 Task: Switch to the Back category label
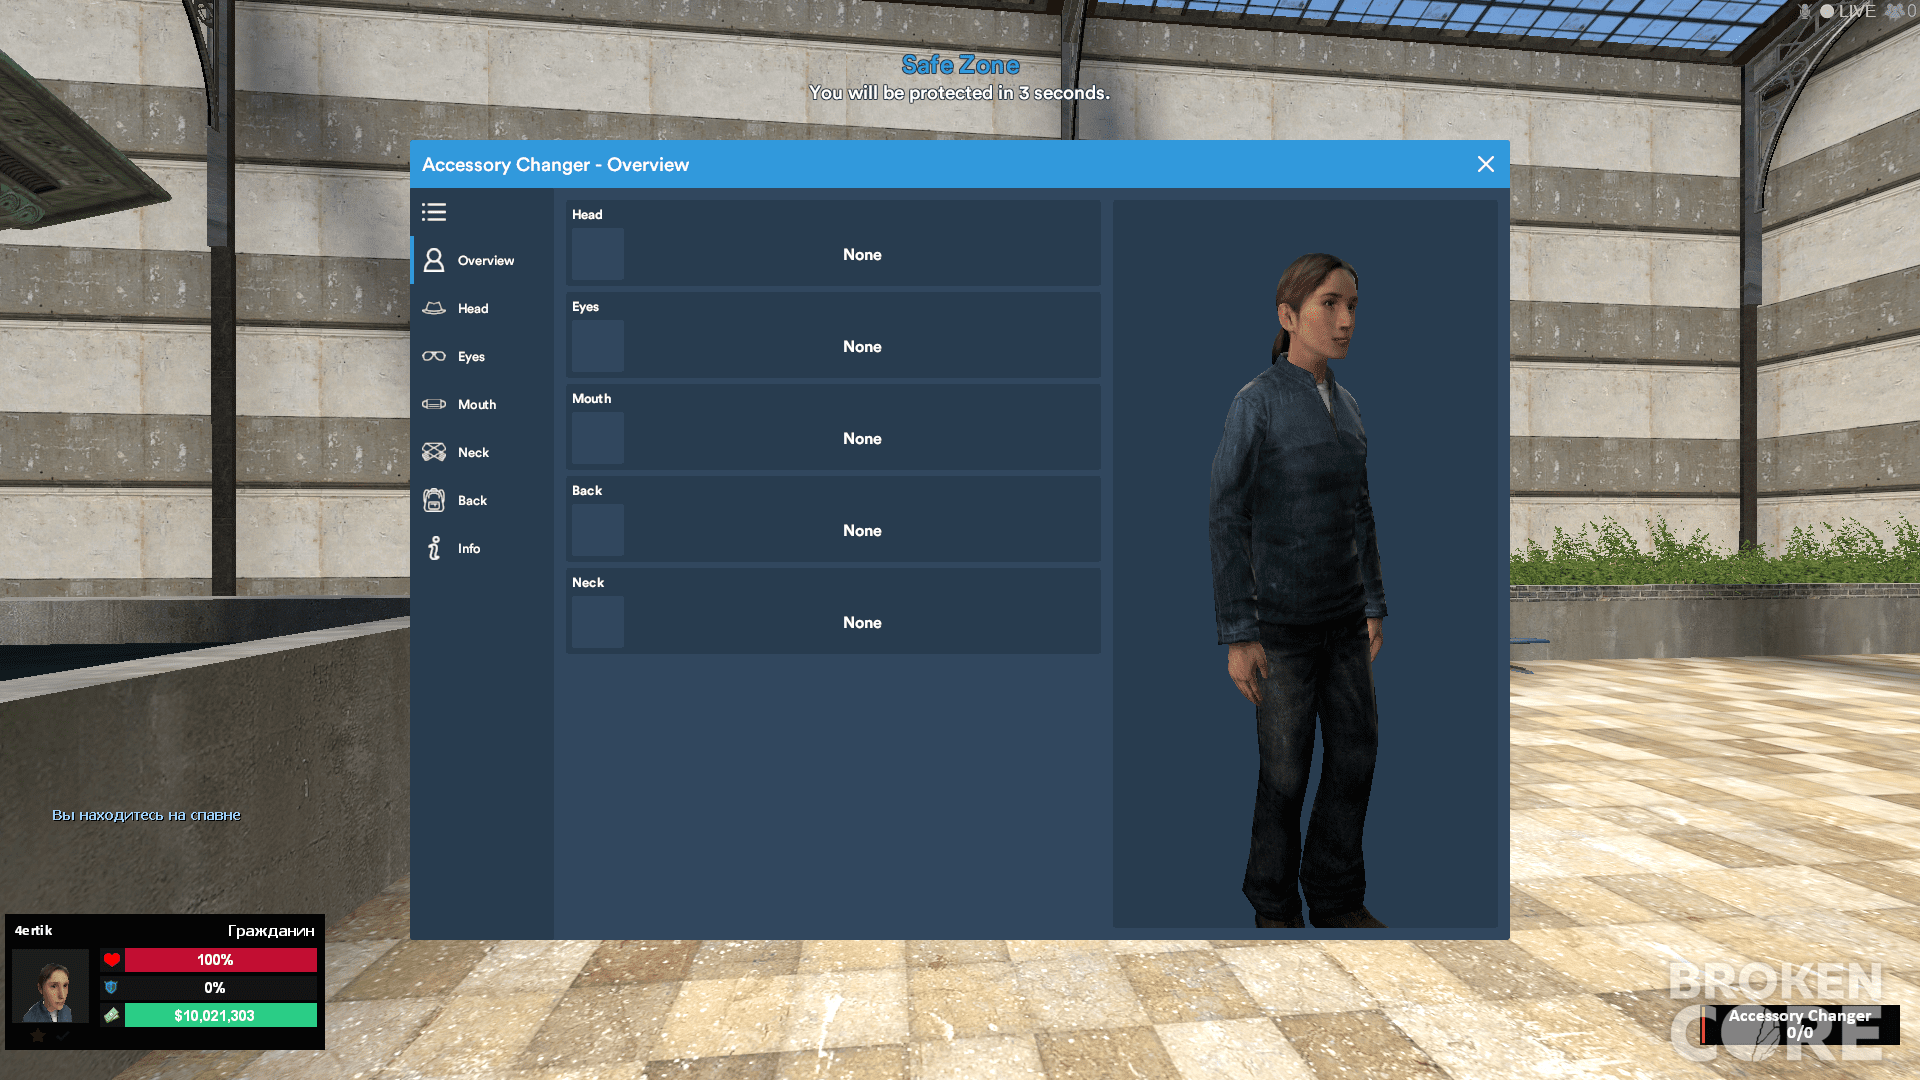tap(472, 501)
